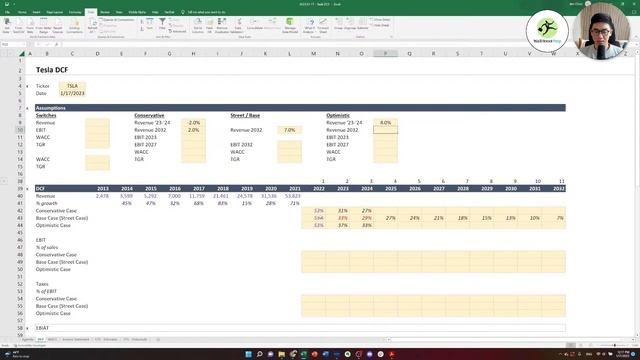Image resolution: width=640 pixels, height=360 pixels.
Task: Open Windows taskbar search
Action: (259, 354)
